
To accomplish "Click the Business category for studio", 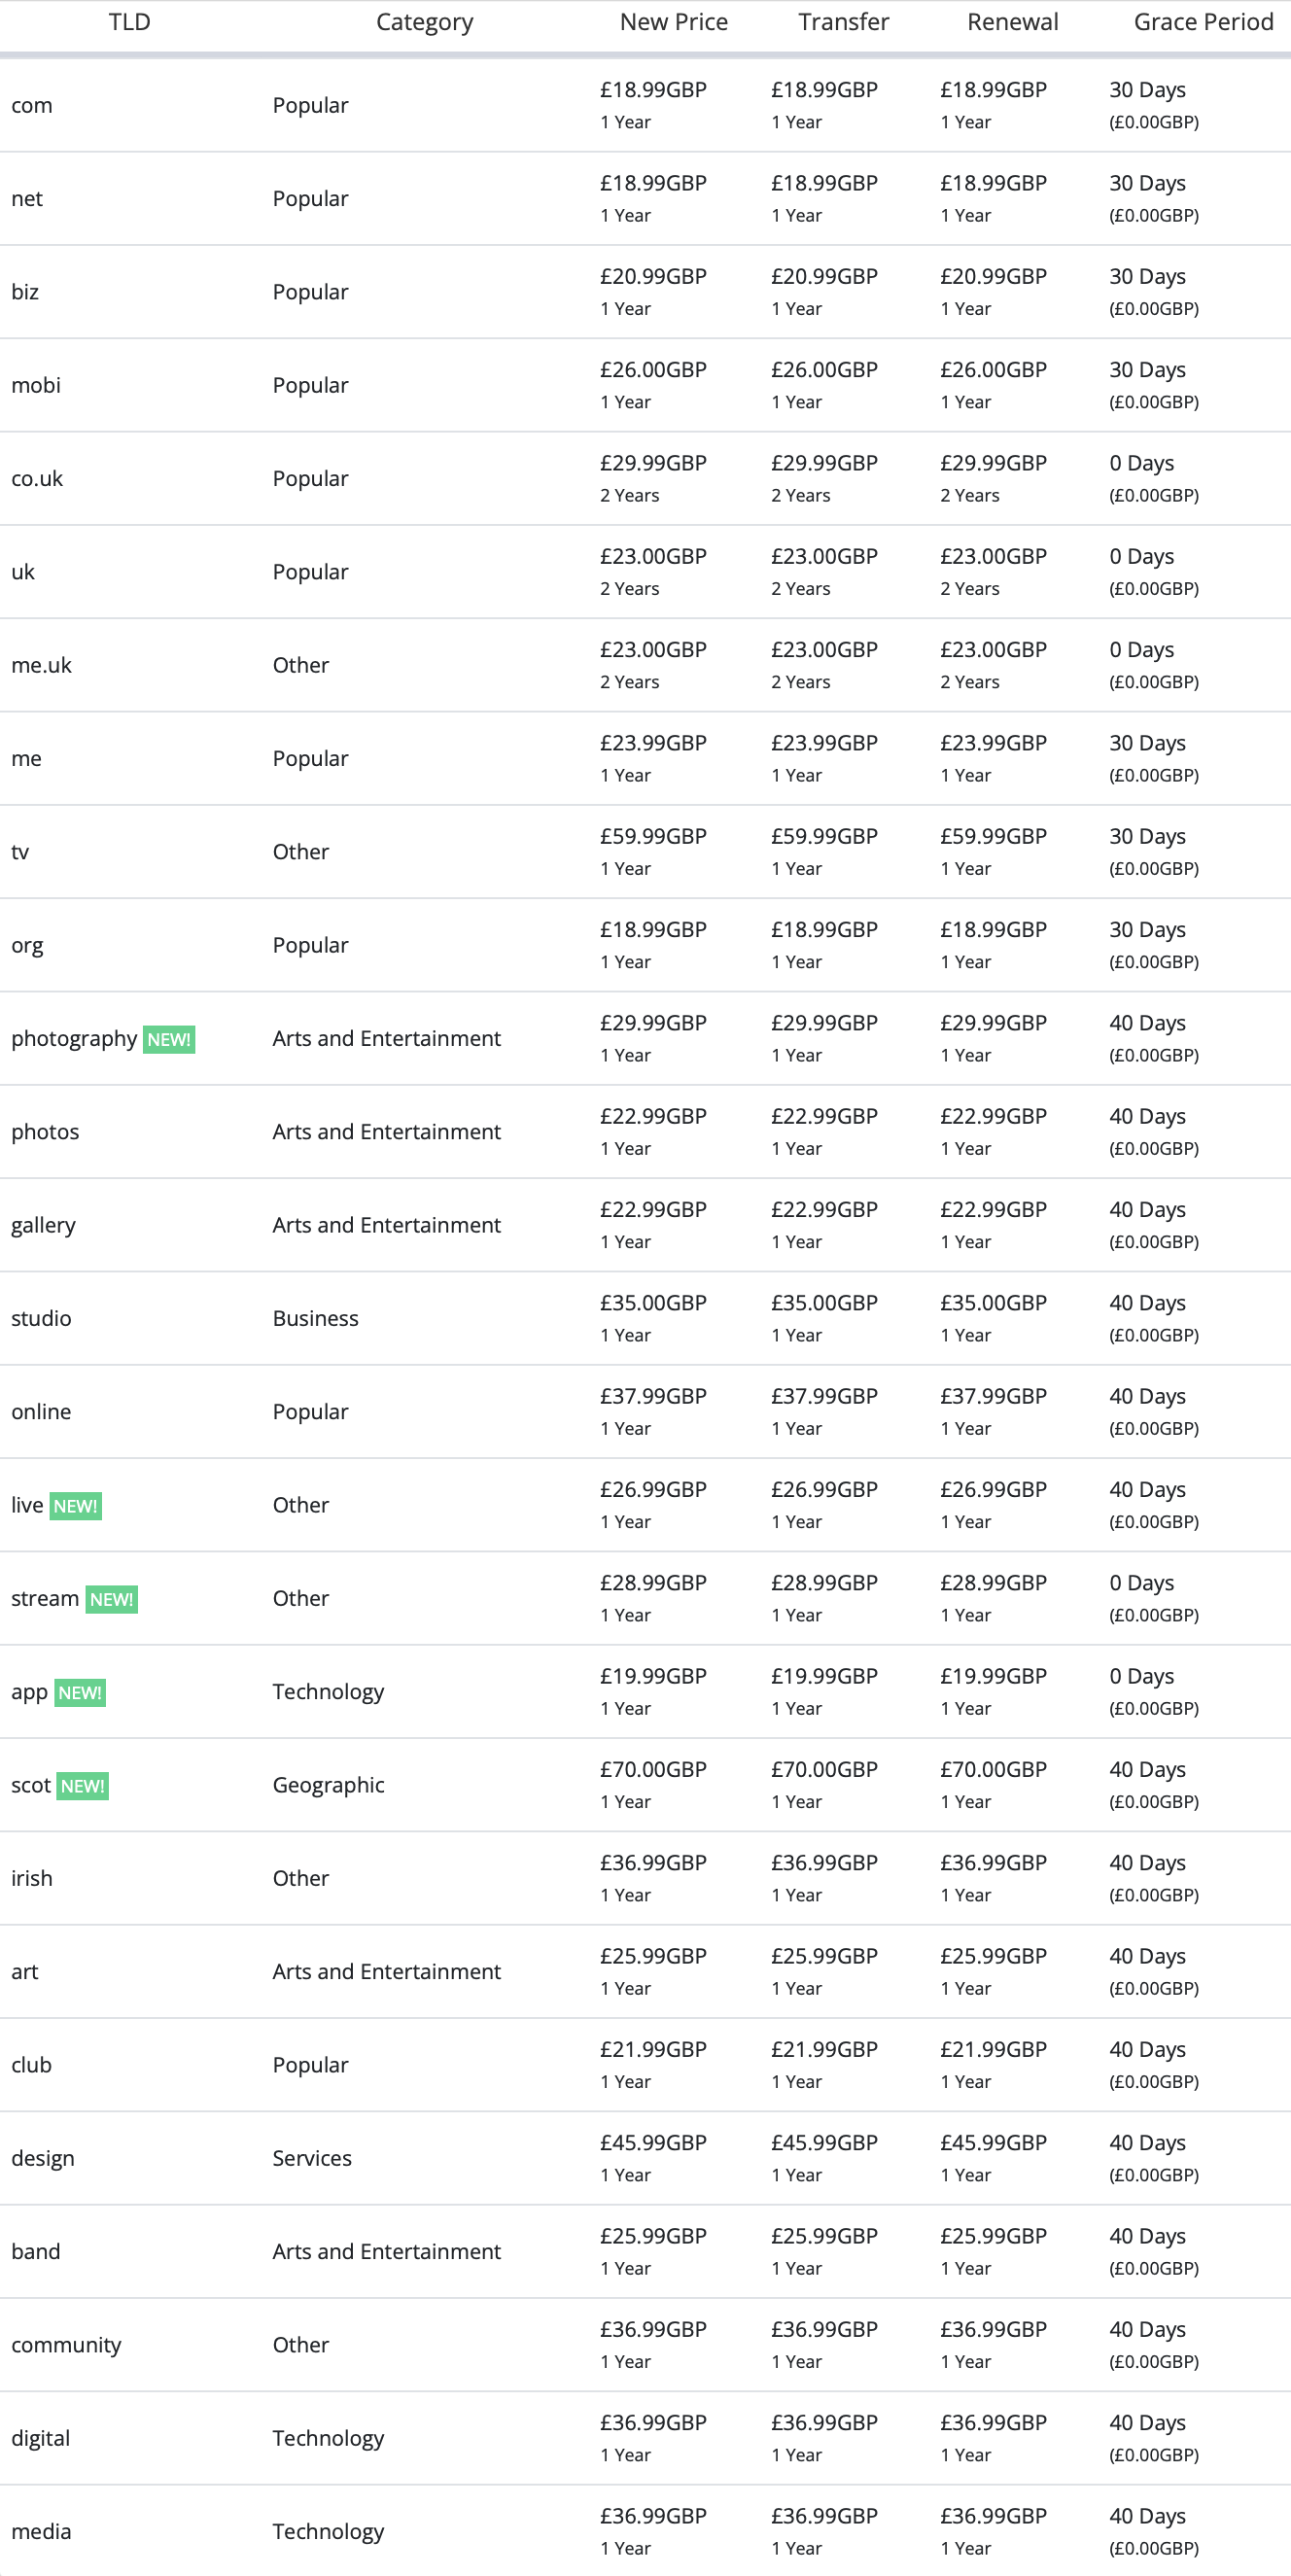I will pyautogui.click(x=315, y=1319).
